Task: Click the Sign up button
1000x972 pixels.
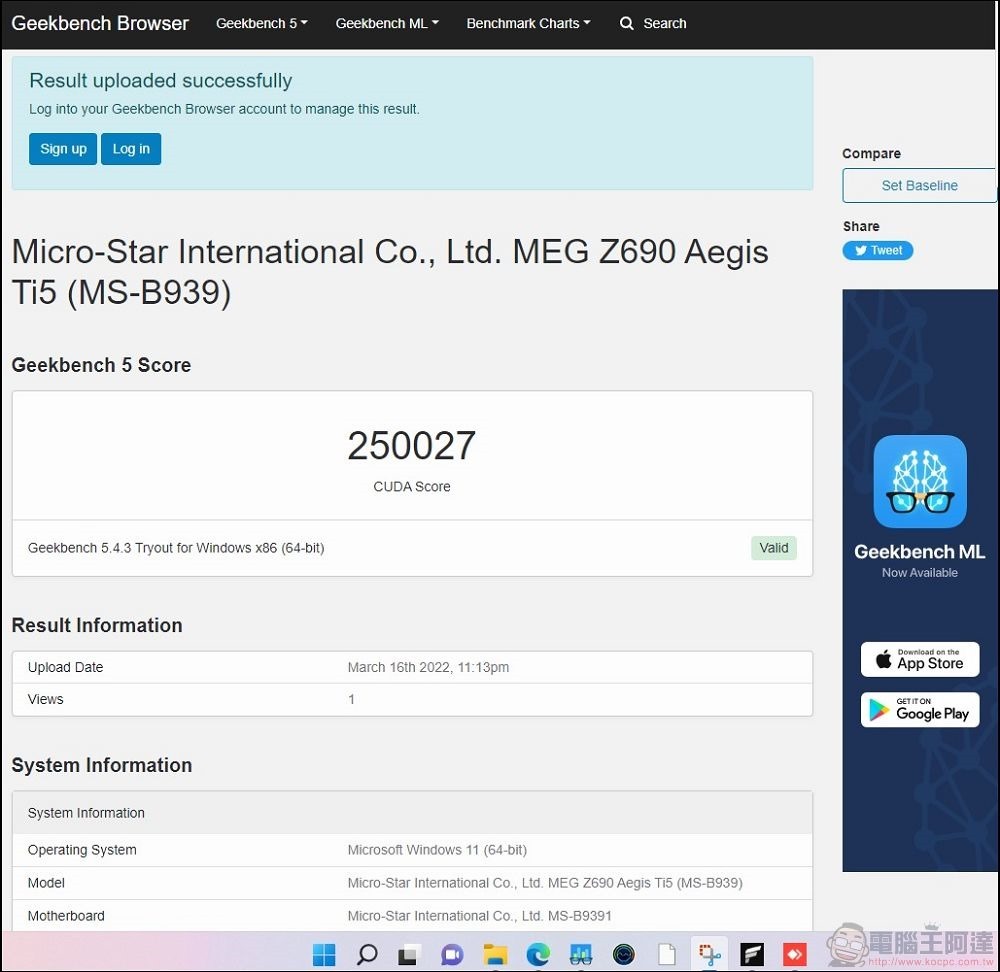Action: click(63, 149)
